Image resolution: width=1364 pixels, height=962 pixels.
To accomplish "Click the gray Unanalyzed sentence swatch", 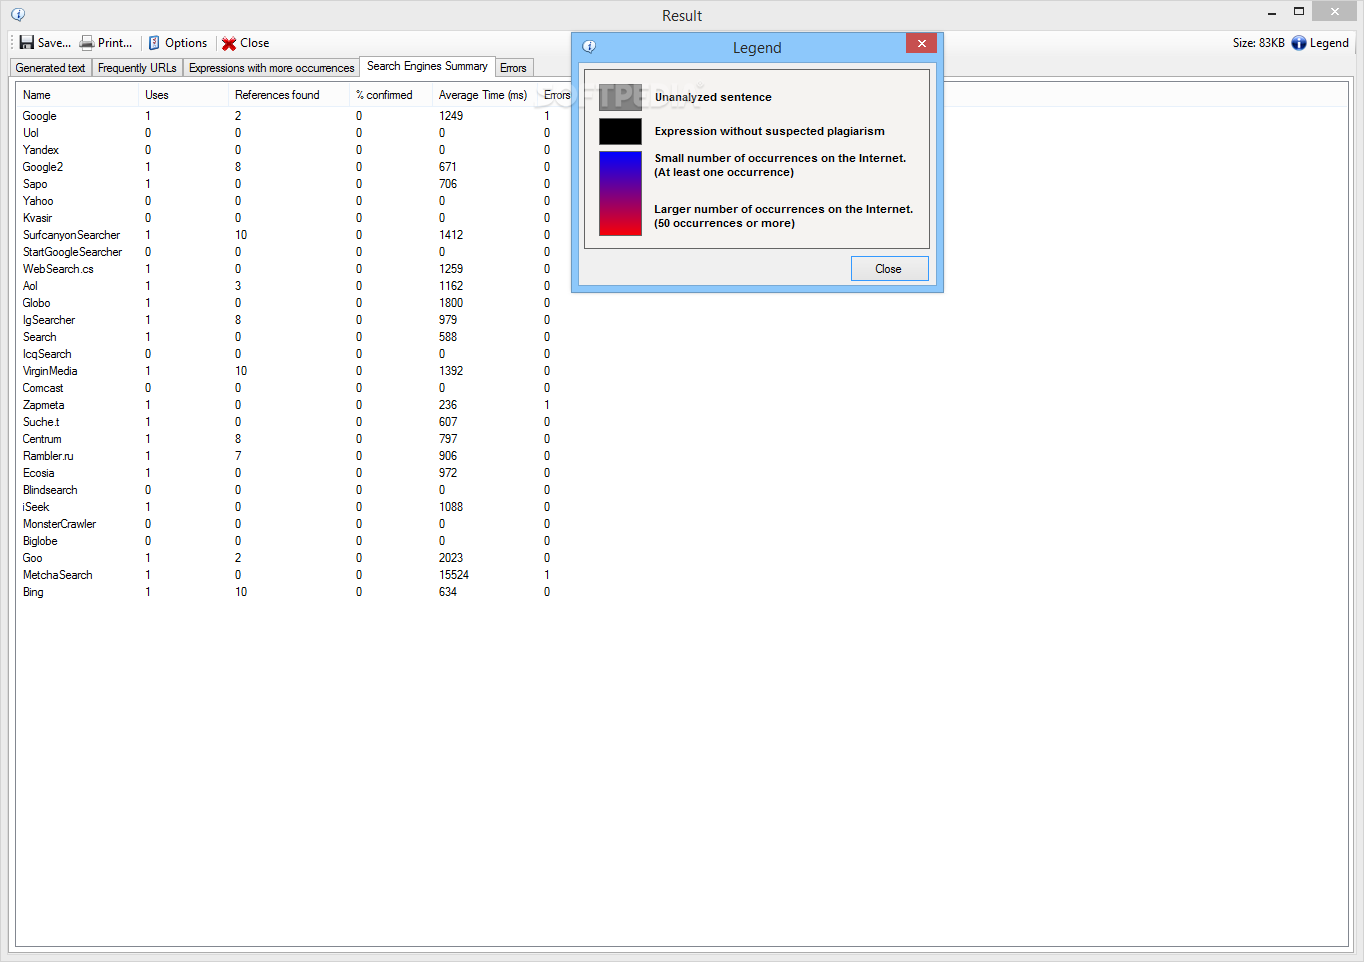I will [x=620, y=97].
